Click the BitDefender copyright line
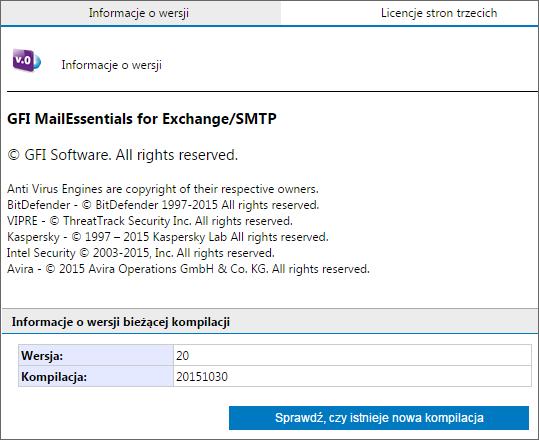 163,205
